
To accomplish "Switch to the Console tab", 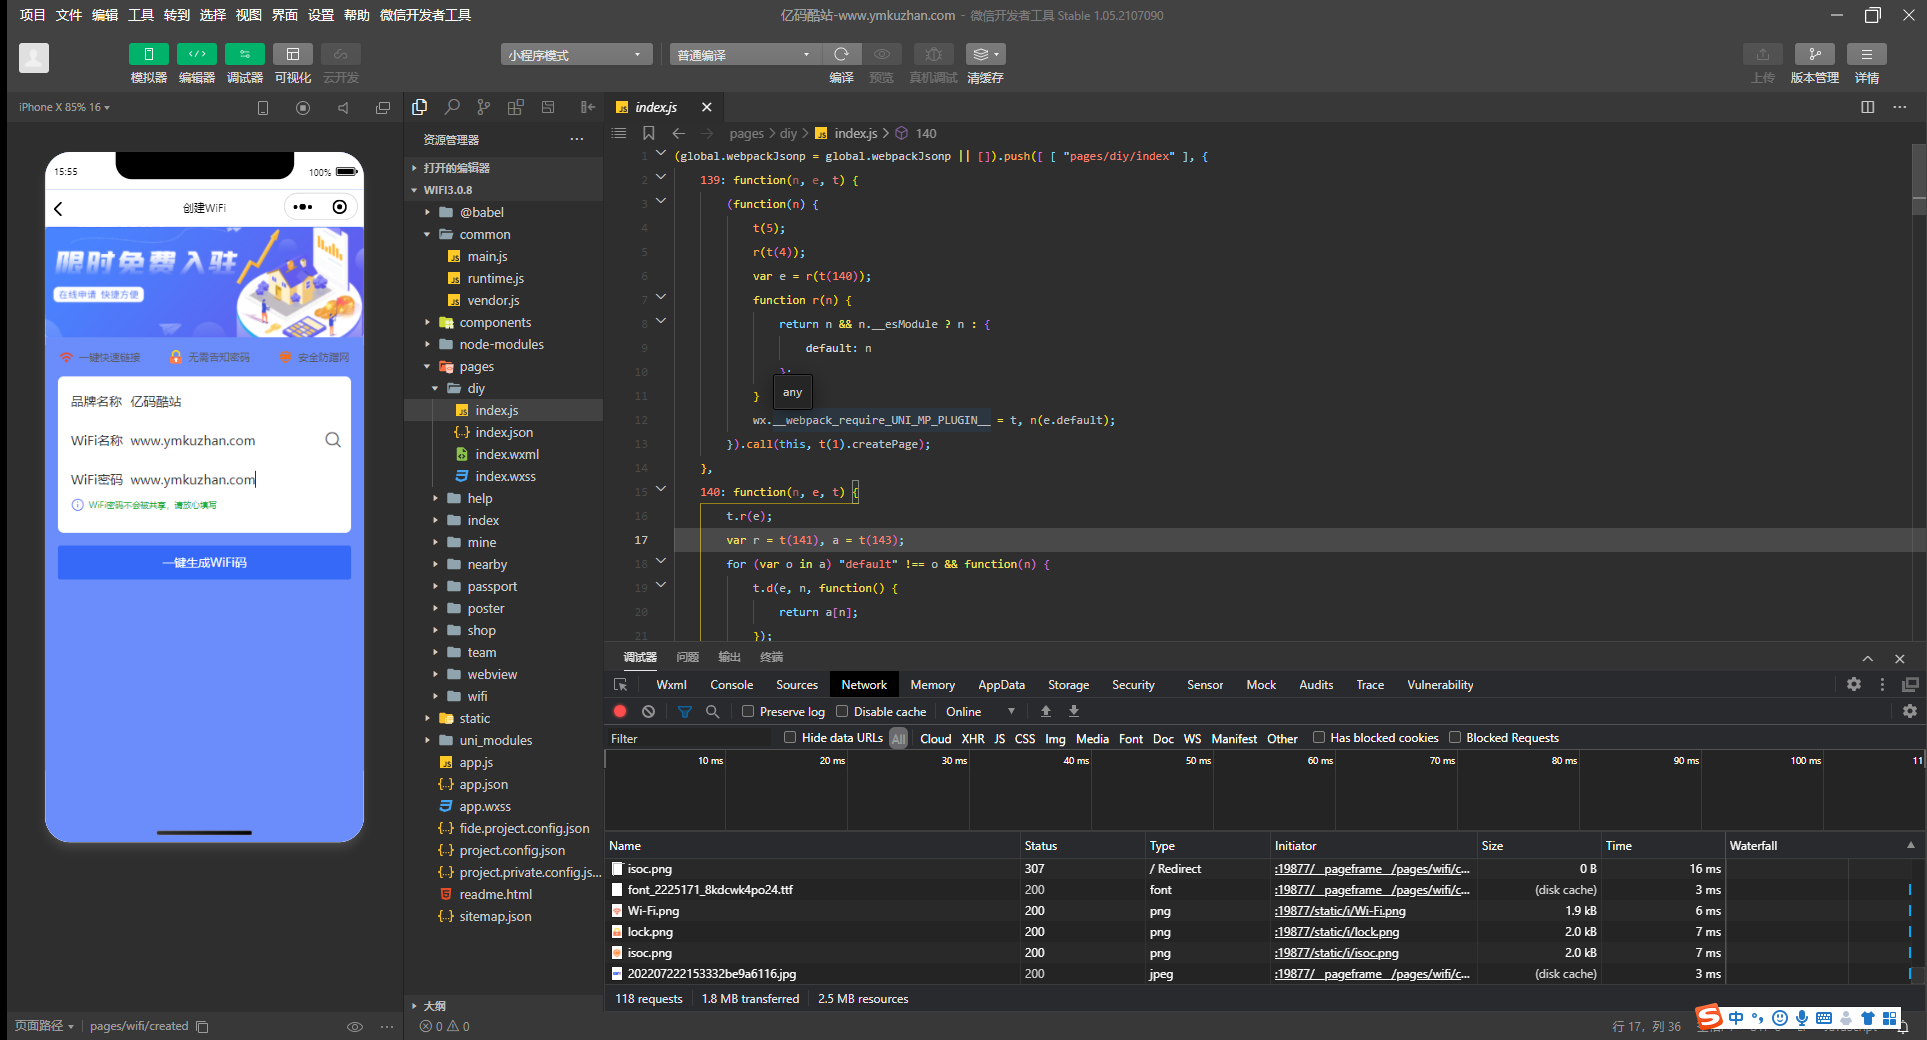I will [x=731, y=684].
